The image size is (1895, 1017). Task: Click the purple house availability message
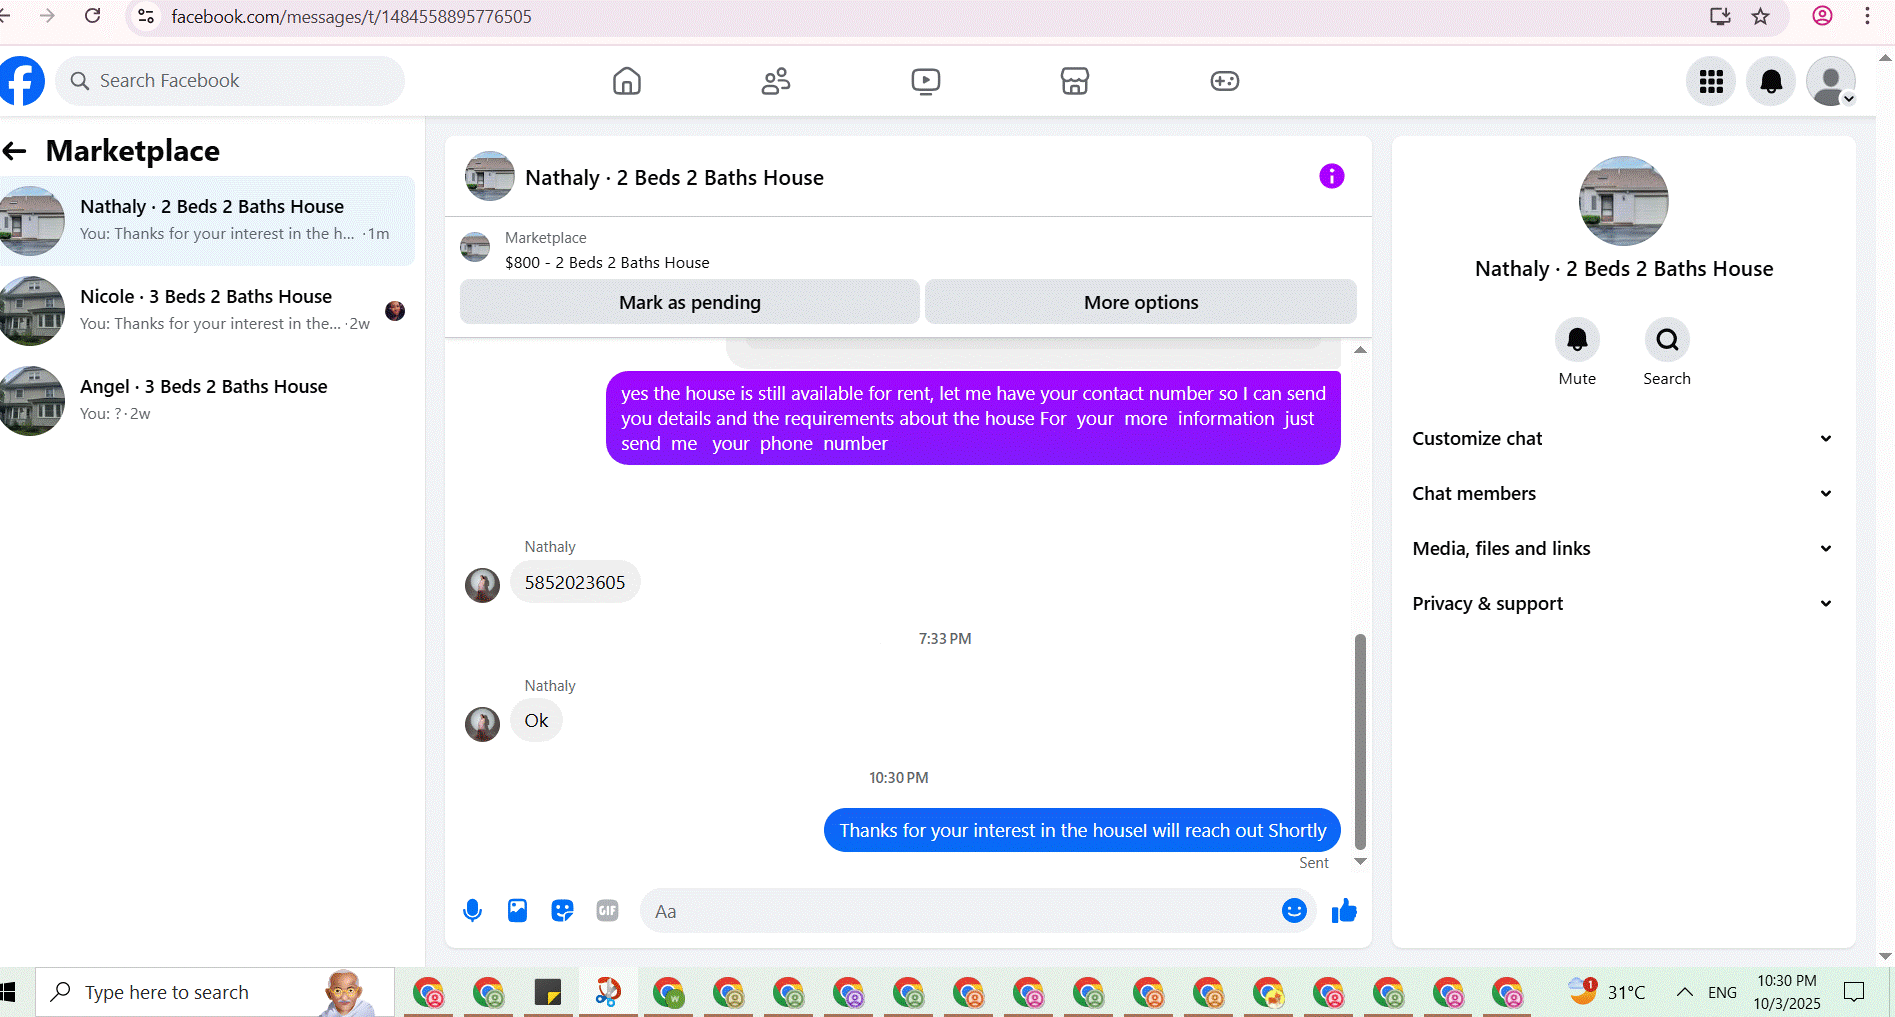pos(973,418)
